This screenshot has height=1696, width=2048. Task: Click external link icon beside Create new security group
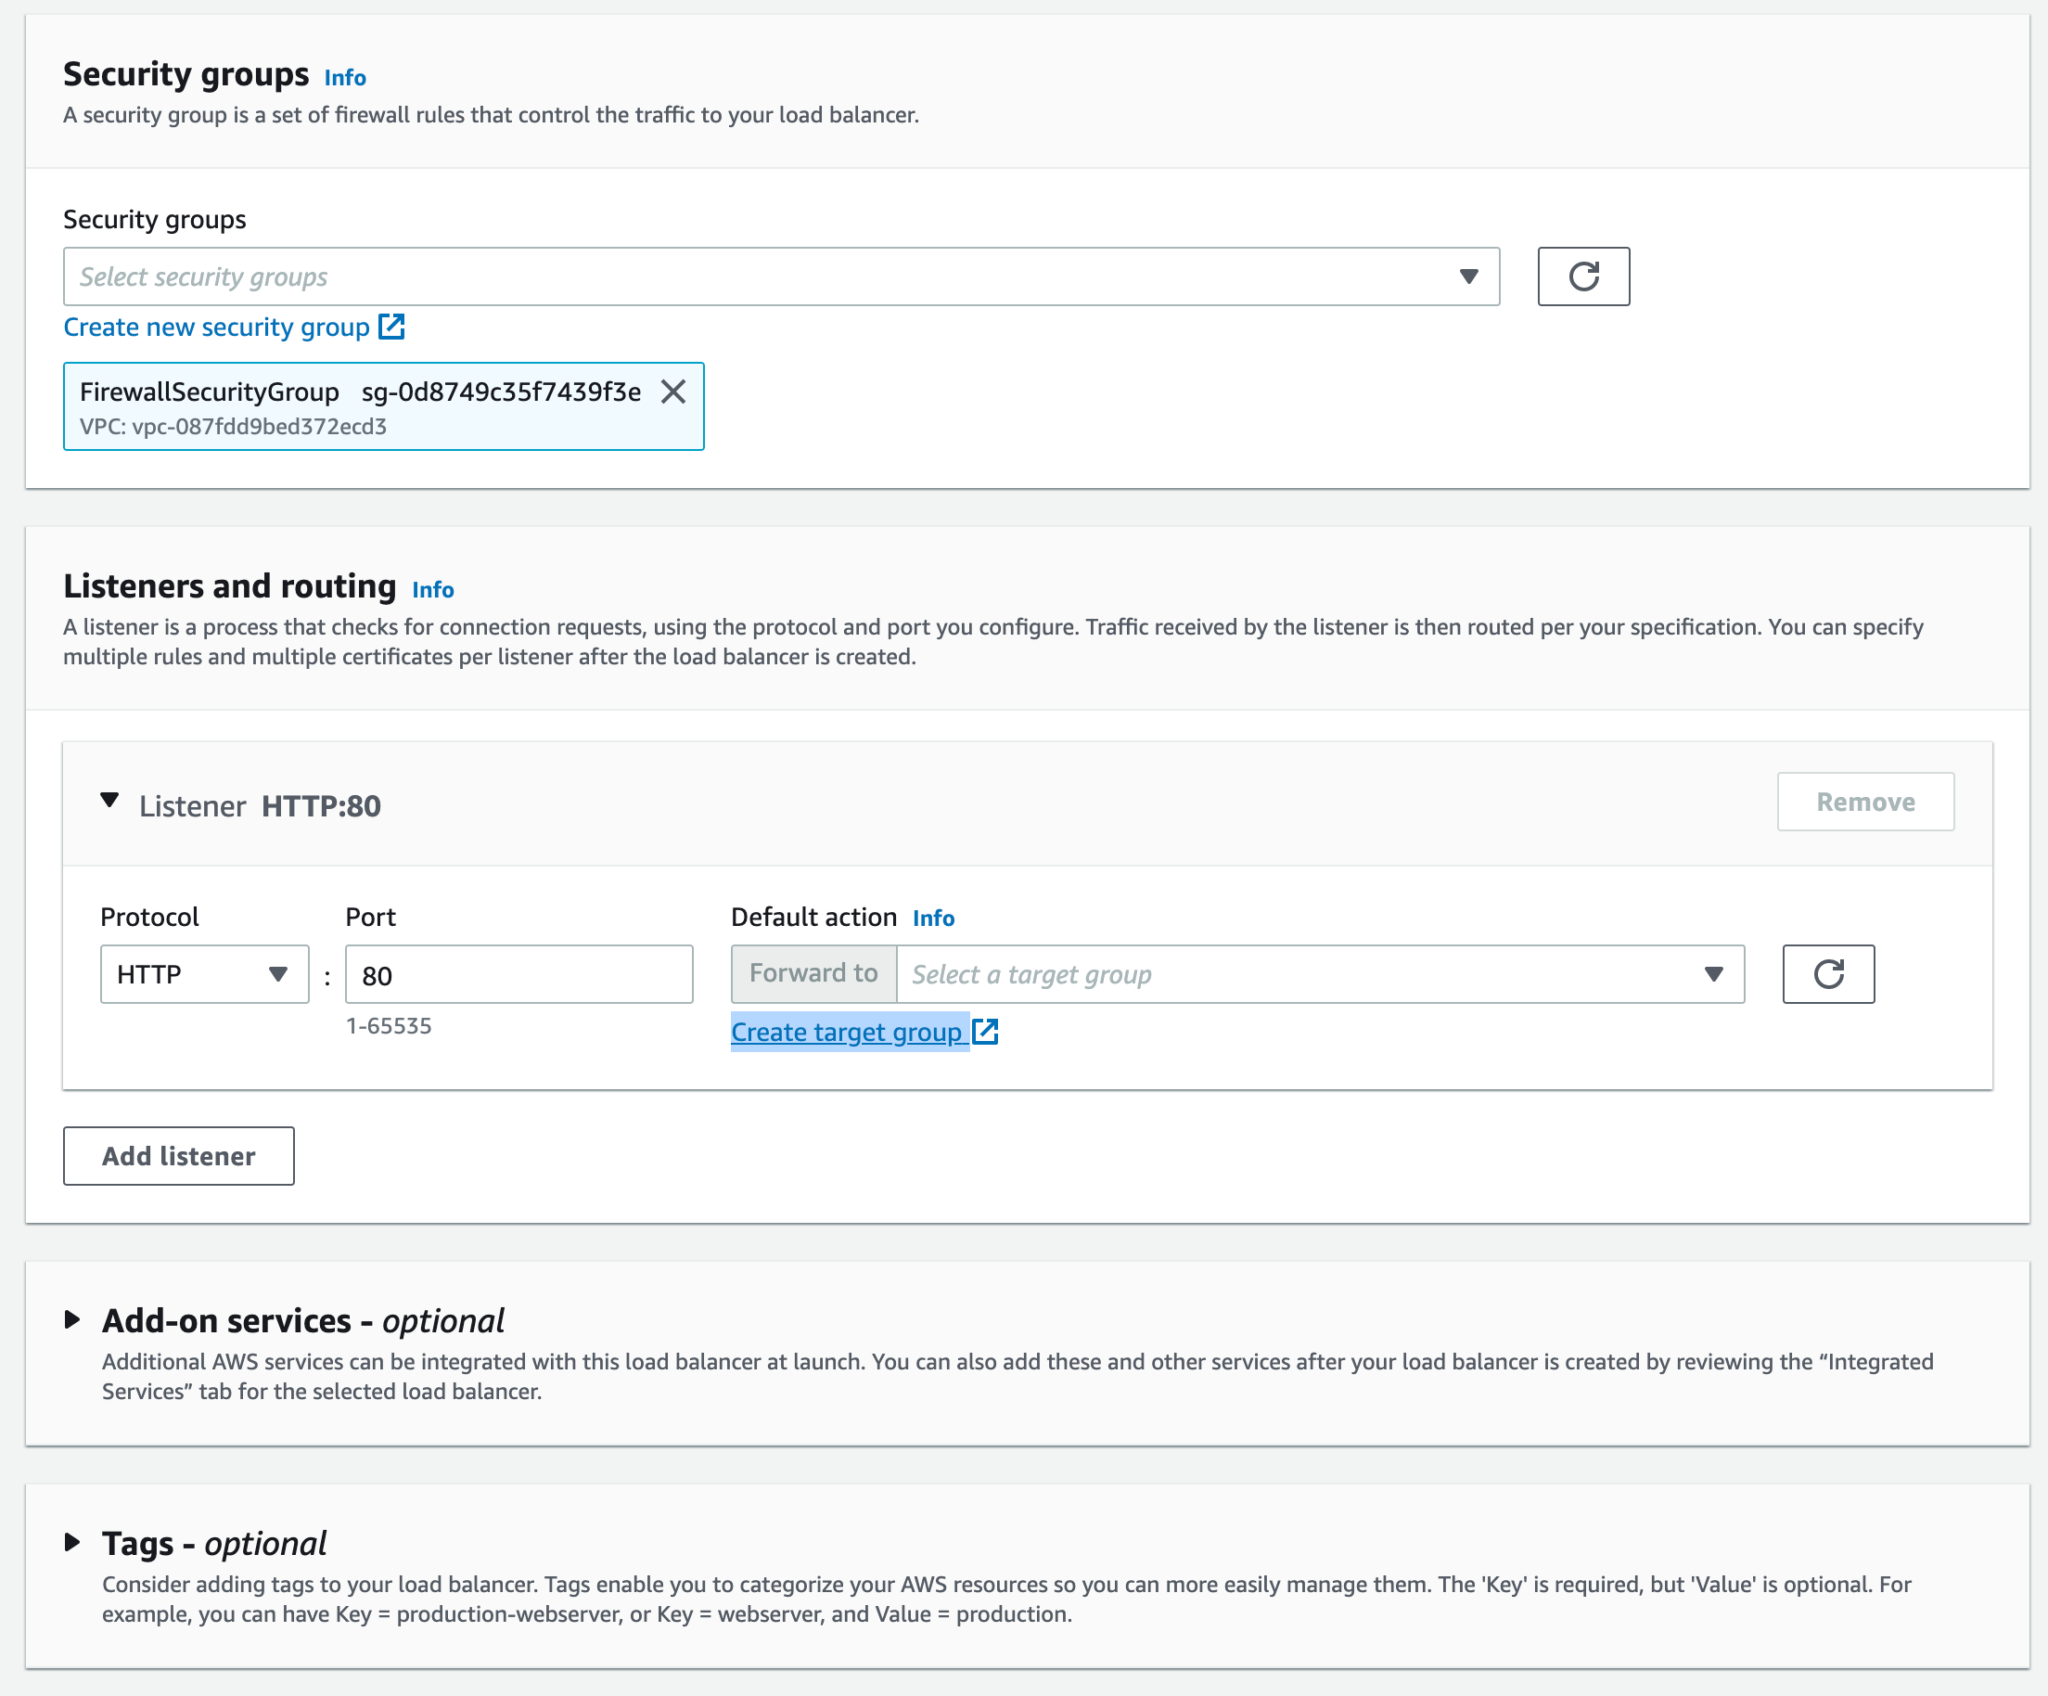392,327
